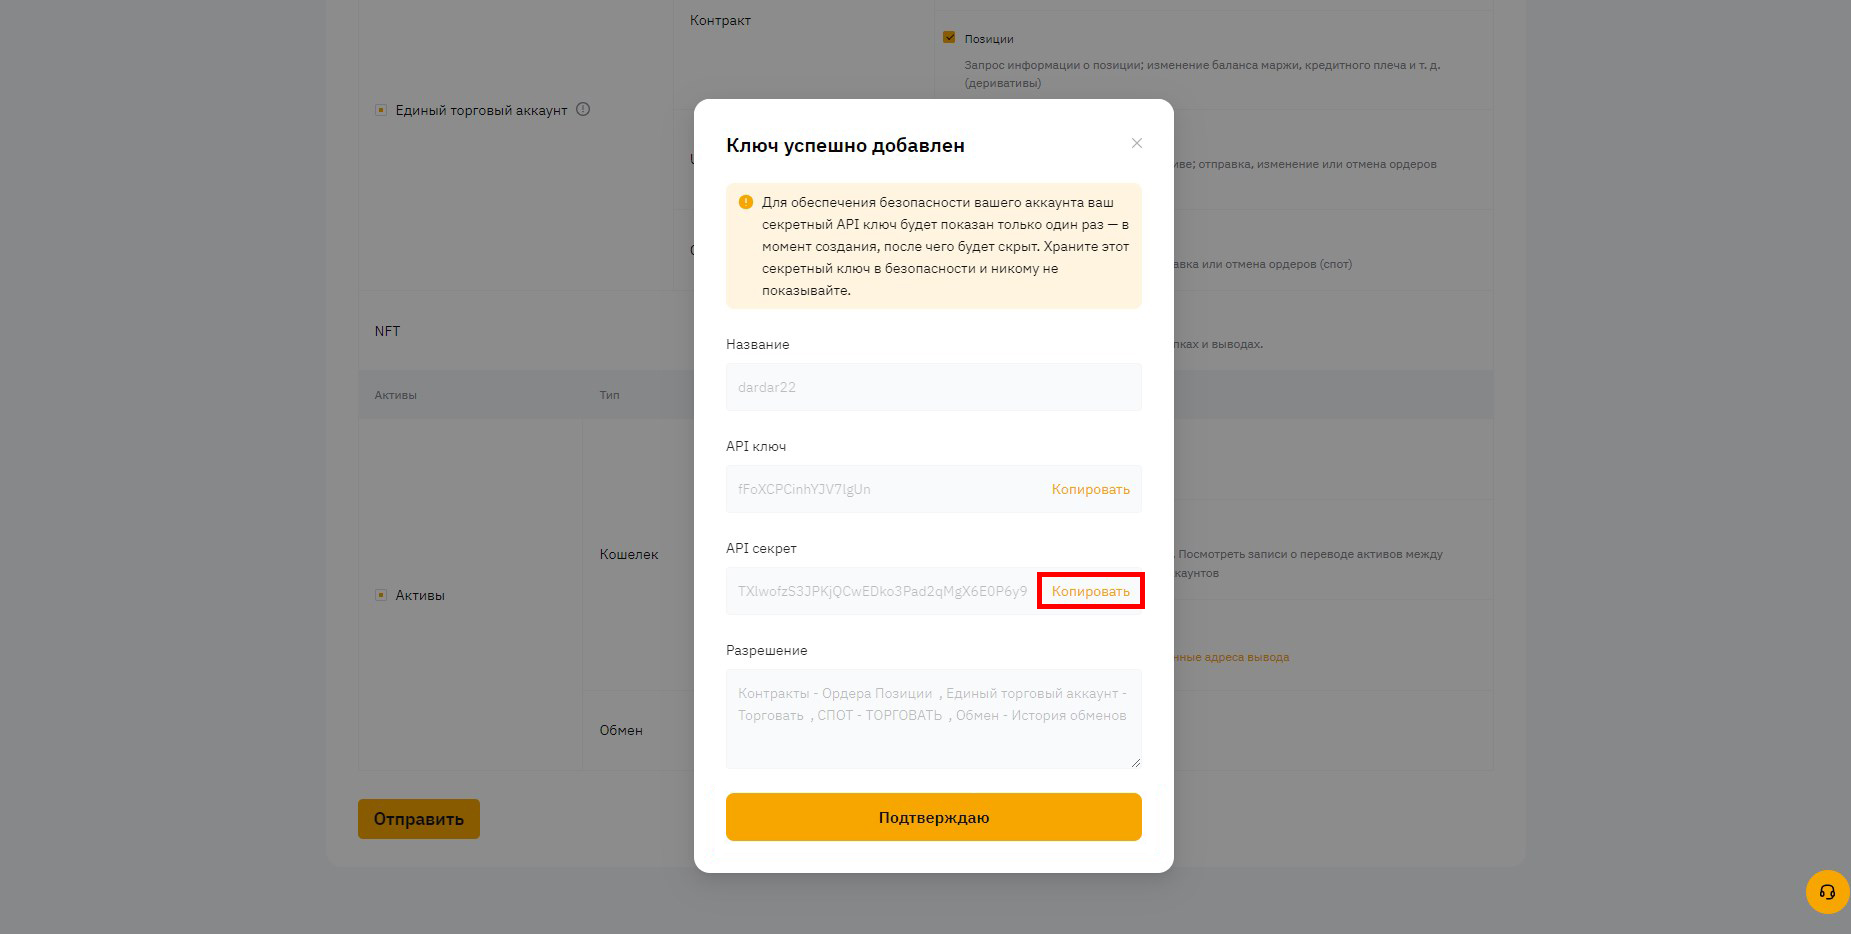Click the Разрешение permissions text area
1851x934 pixels.
coord(933,719)
